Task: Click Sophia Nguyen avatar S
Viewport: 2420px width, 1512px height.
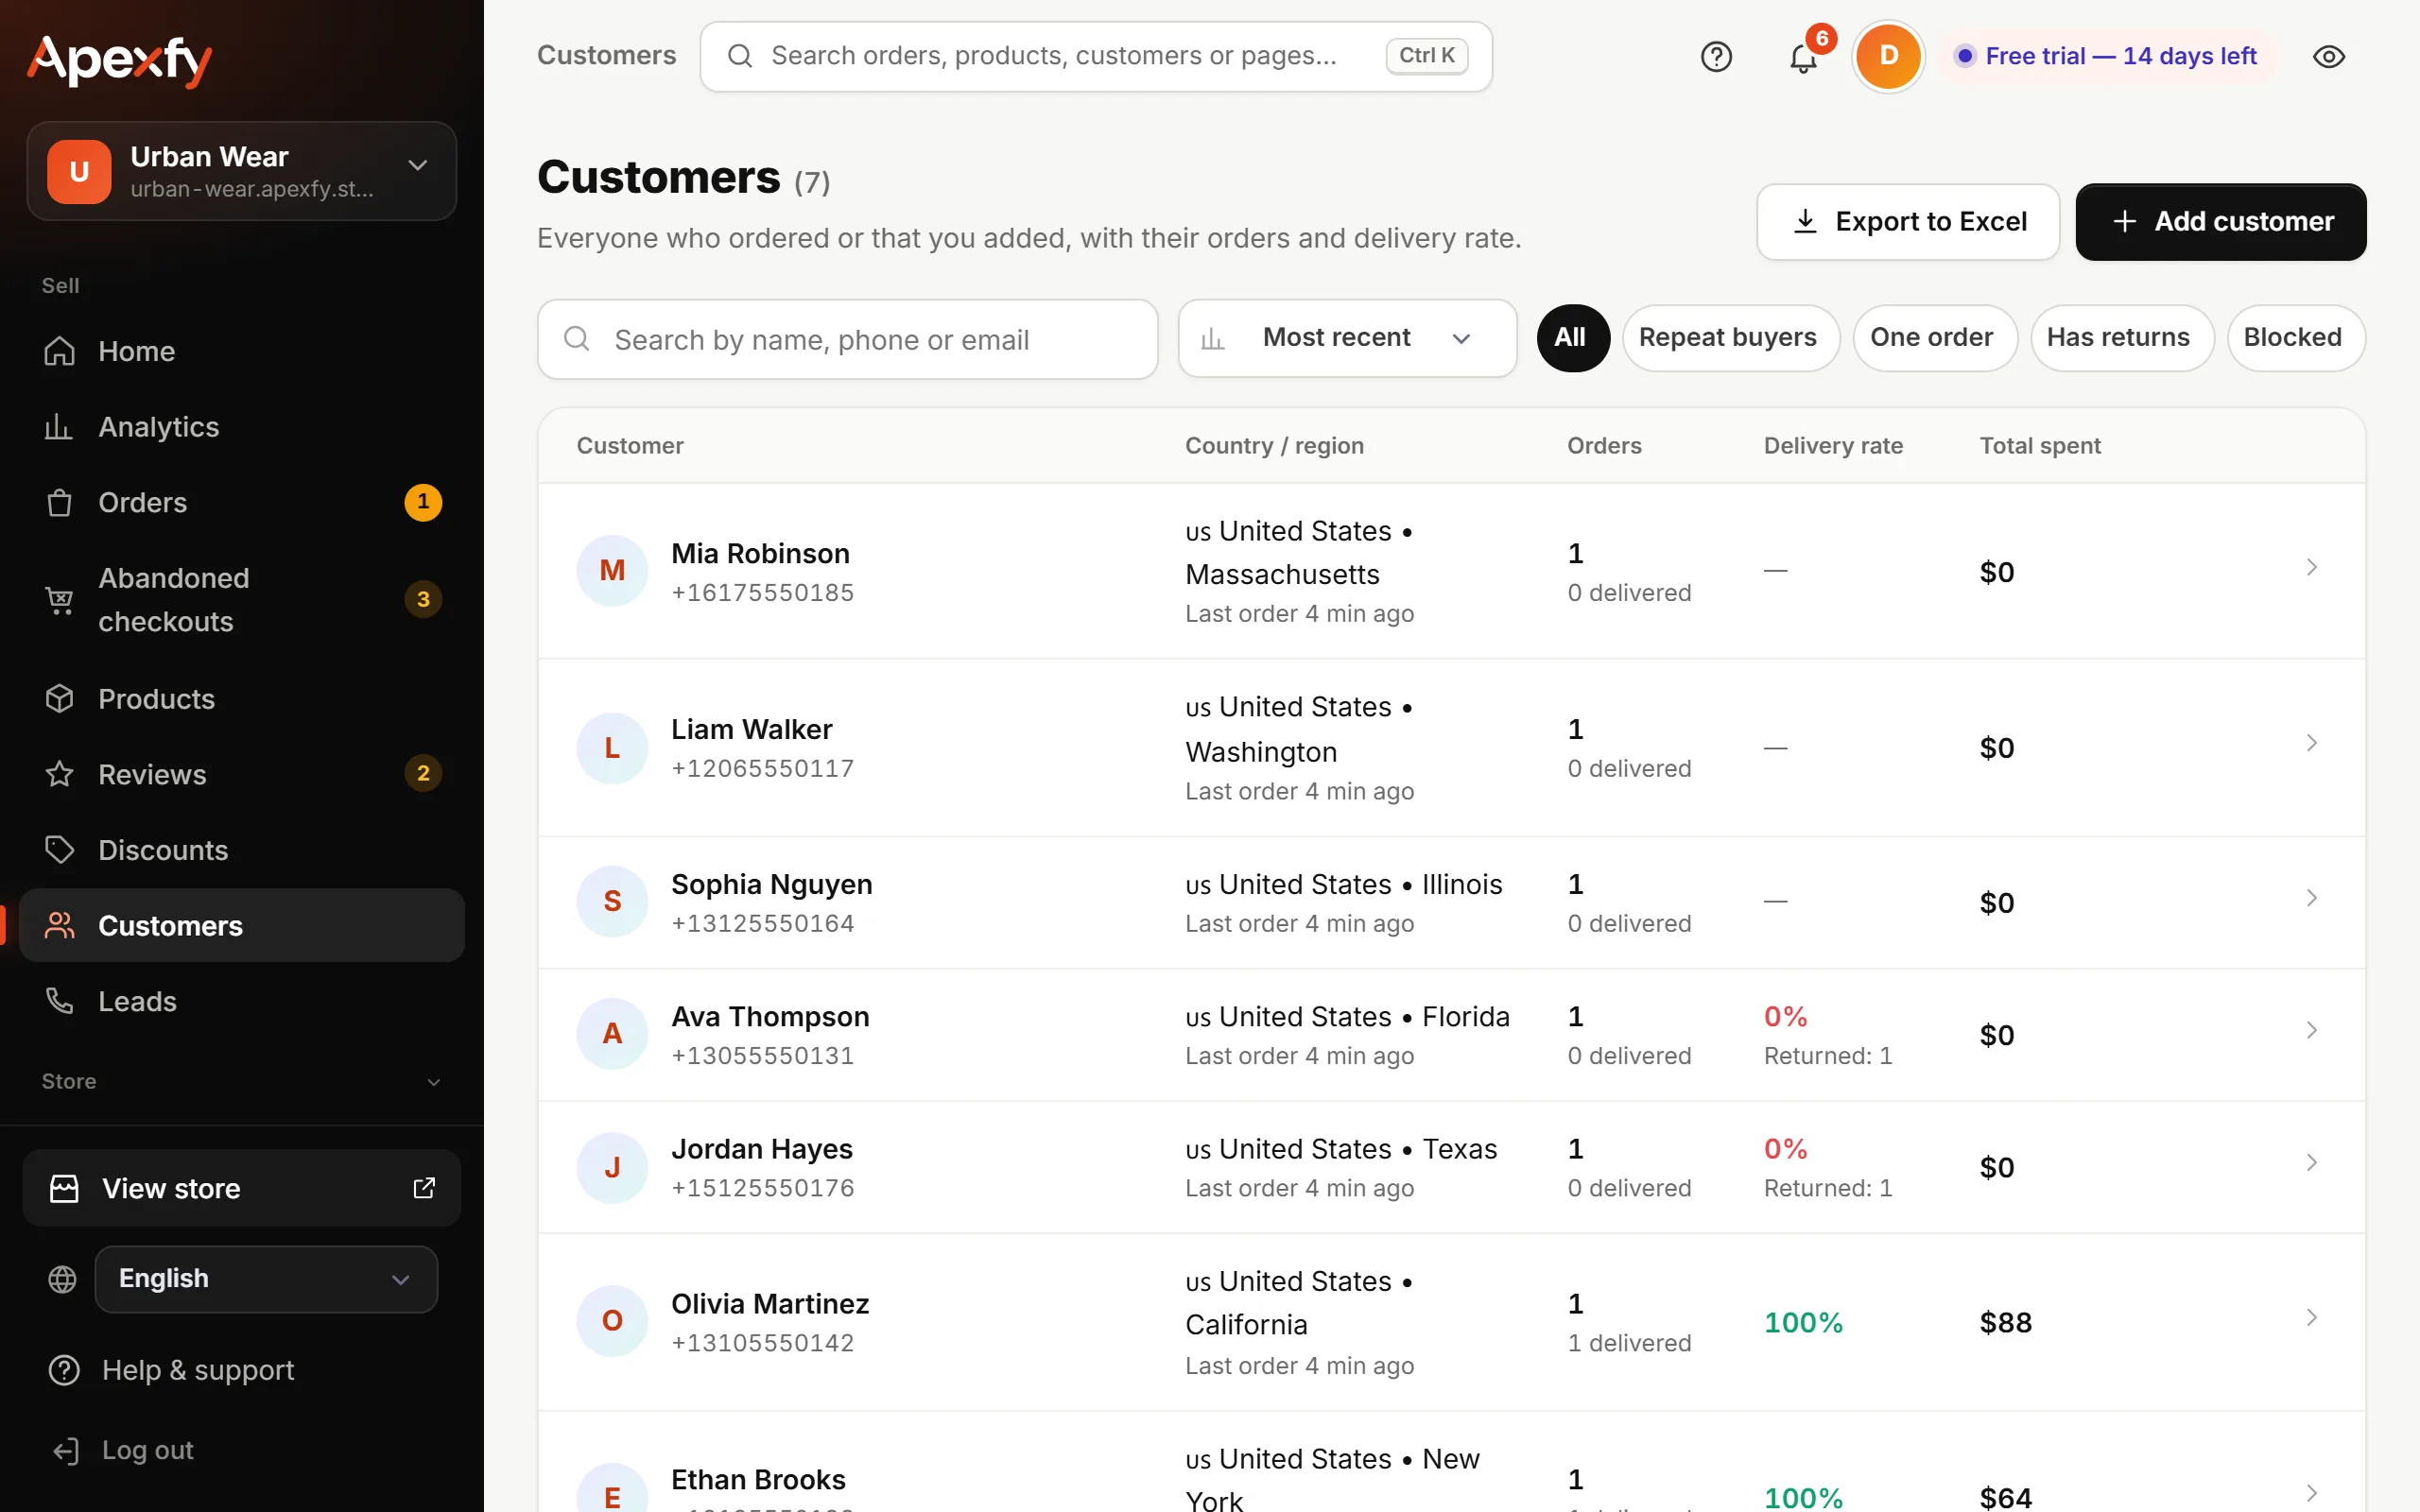Action: coord(612,901)
